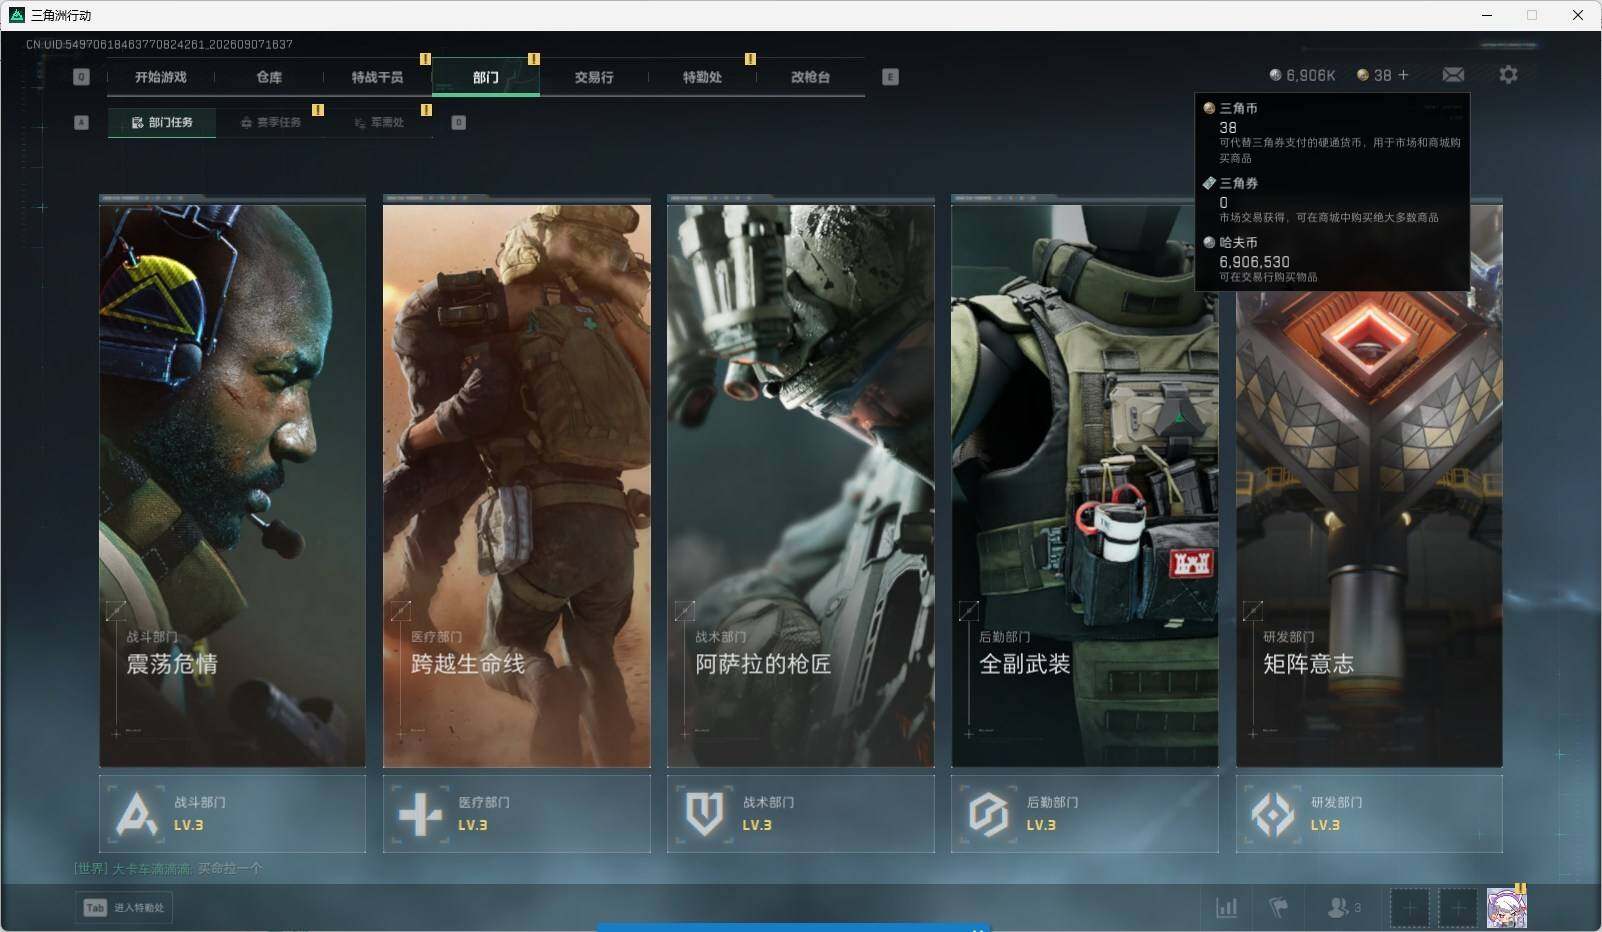Click the world chat message 买命拉一个

[x=229, y=868]
